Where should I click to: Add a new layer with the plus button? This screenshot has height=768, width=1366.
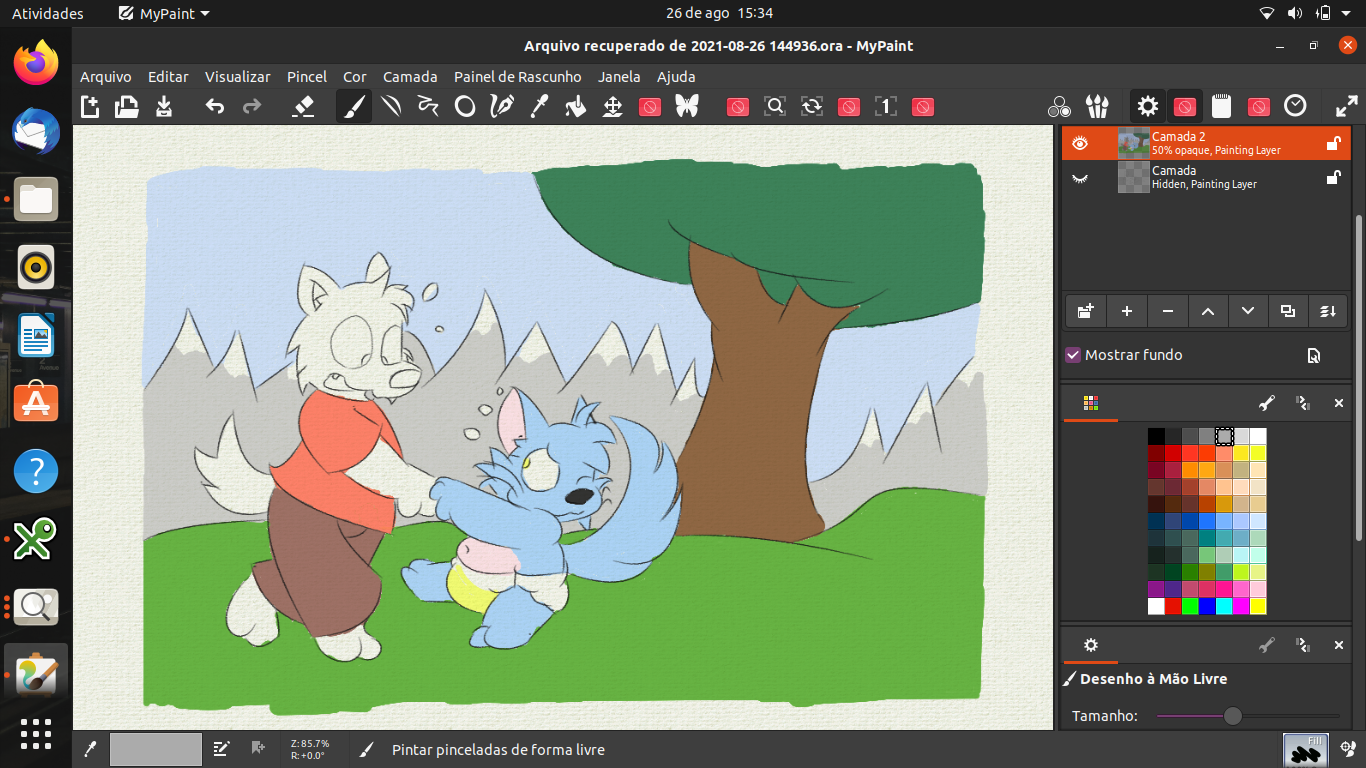[x=1127, y=311]
